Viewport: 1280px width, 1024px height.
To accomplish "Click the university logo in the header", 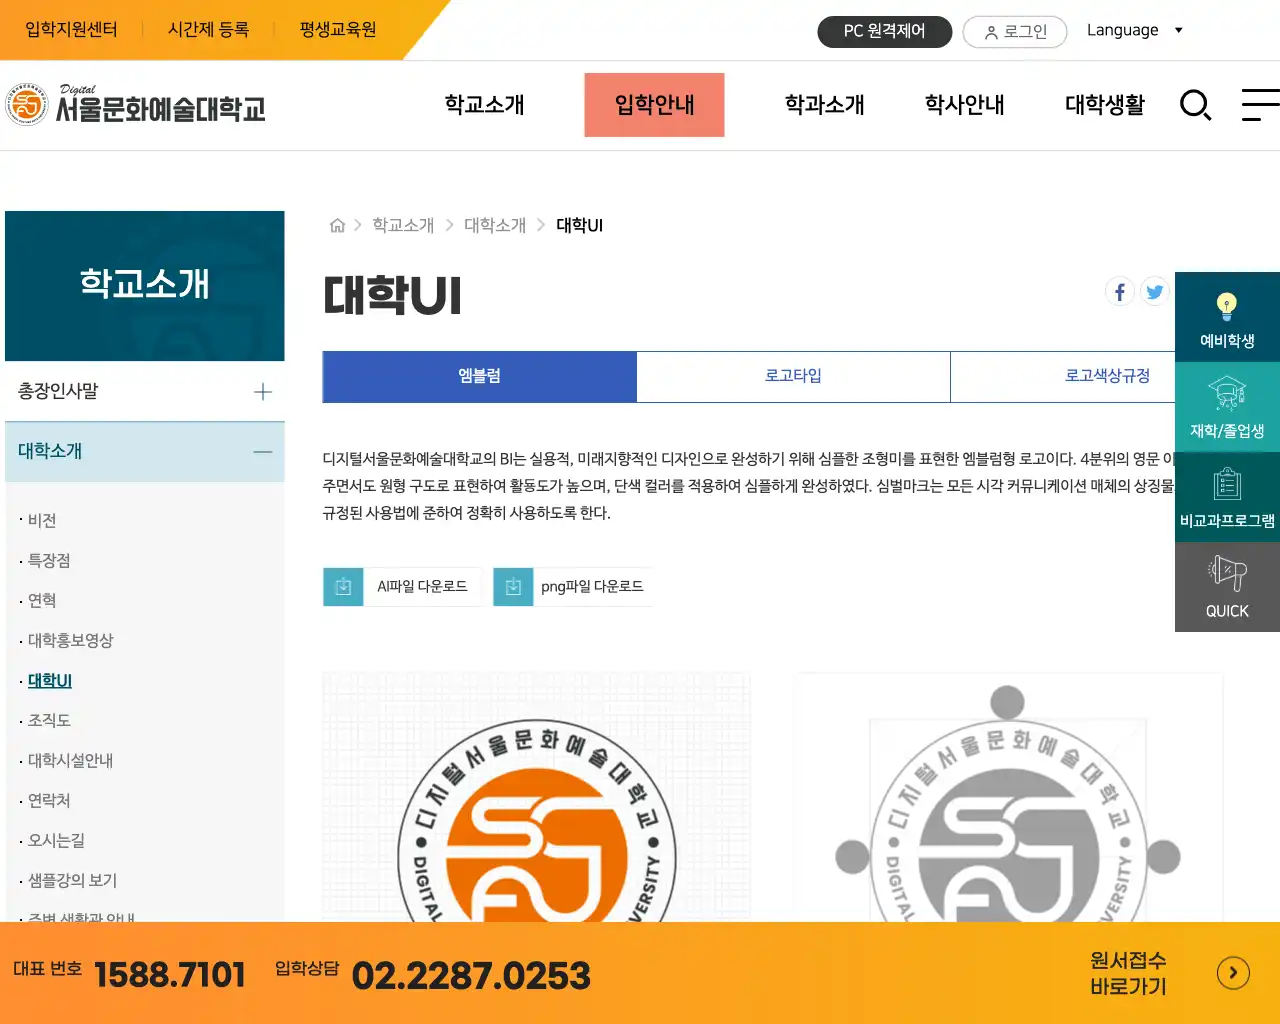I will pyautogui.click(x=135, y=104).
